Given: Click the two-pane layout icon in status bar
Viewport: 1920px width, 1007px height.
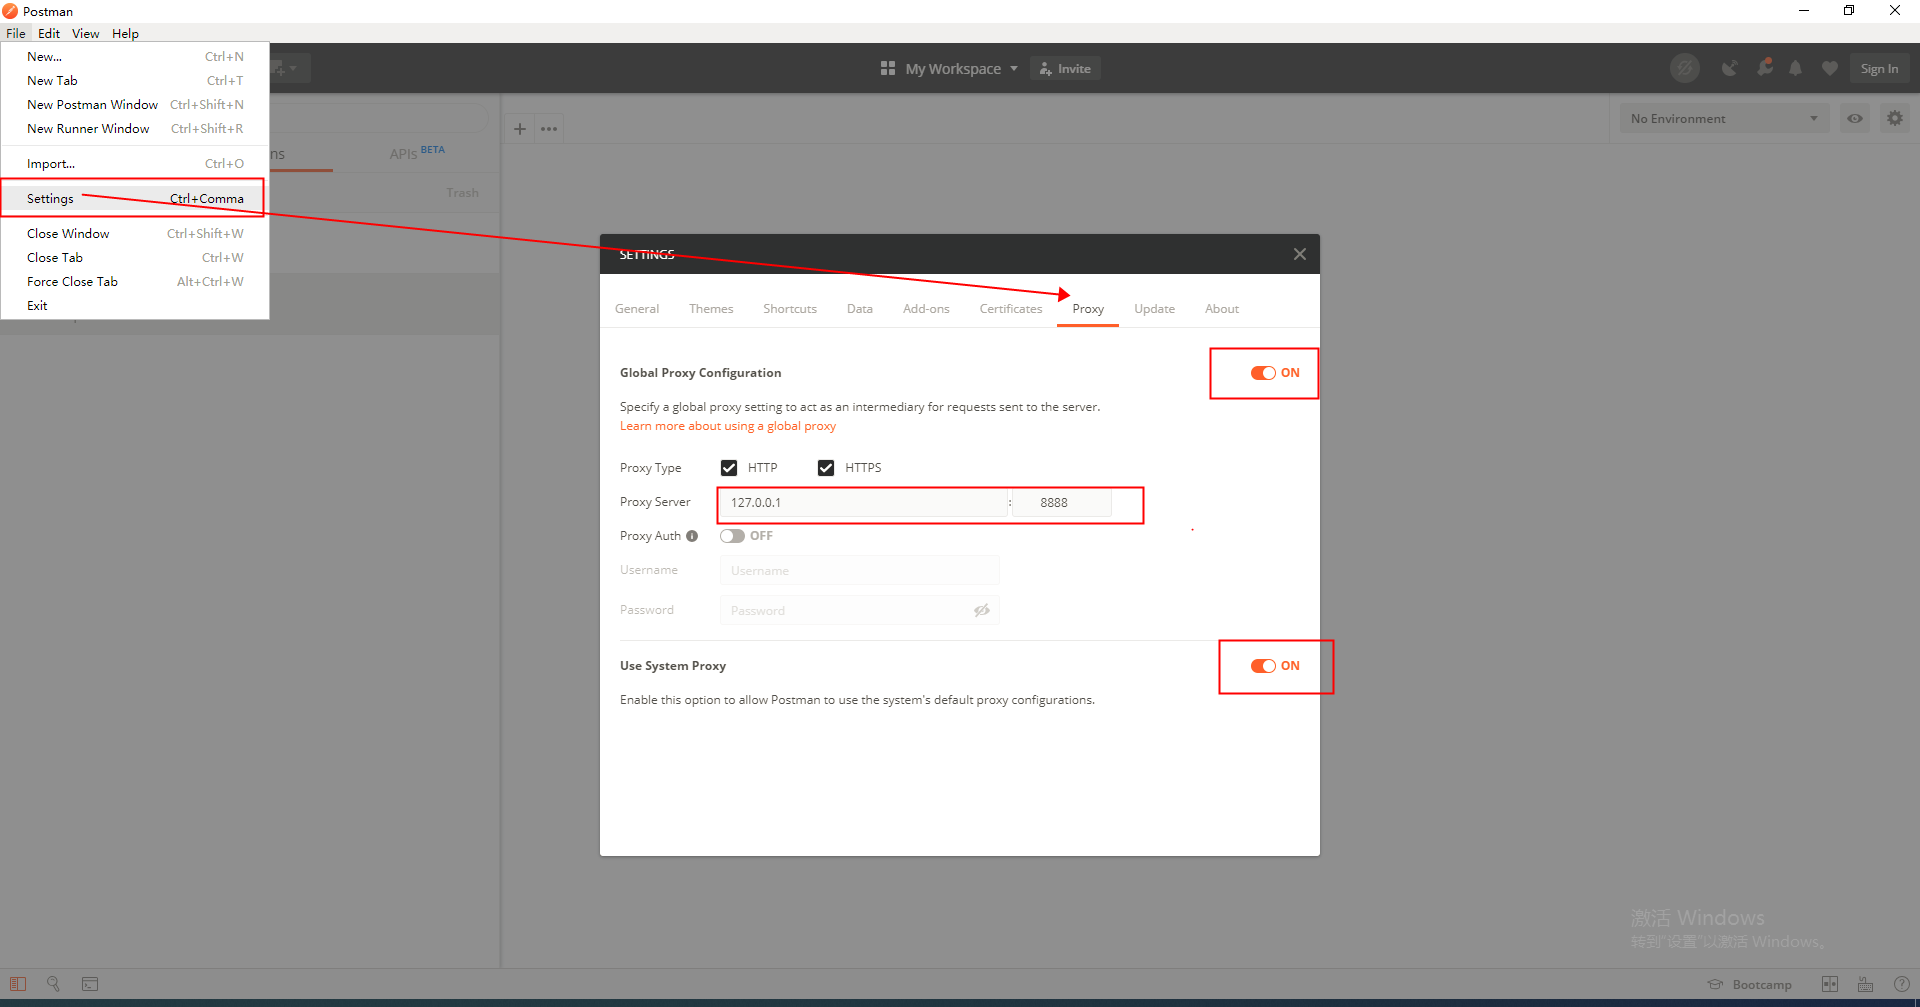Looking at the screenshot, I should coord(1830,984).
